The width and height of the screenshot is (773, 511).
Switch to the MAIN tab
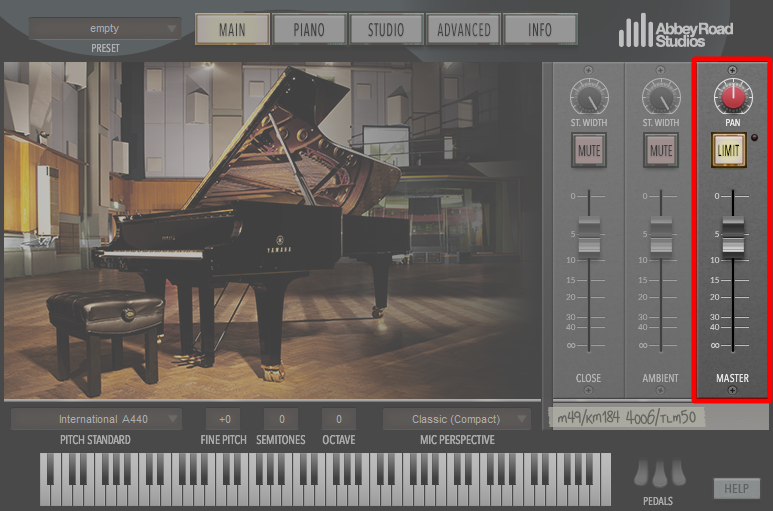tap(232, 30)
